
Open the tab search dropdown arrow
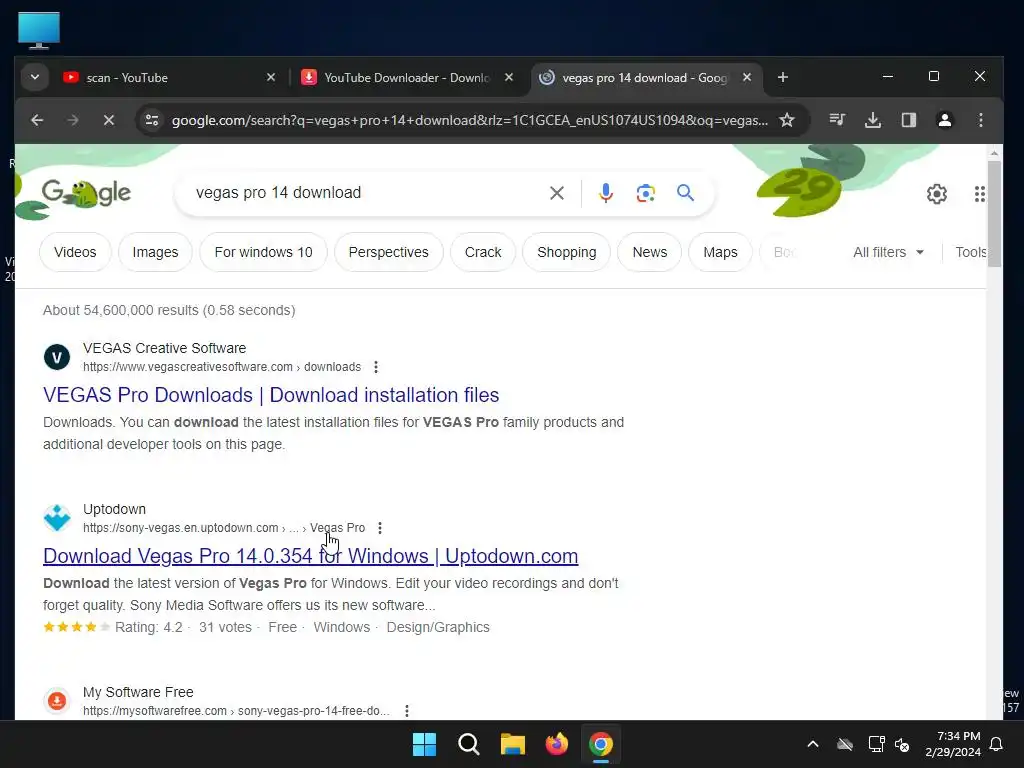[x=35, y=77]
